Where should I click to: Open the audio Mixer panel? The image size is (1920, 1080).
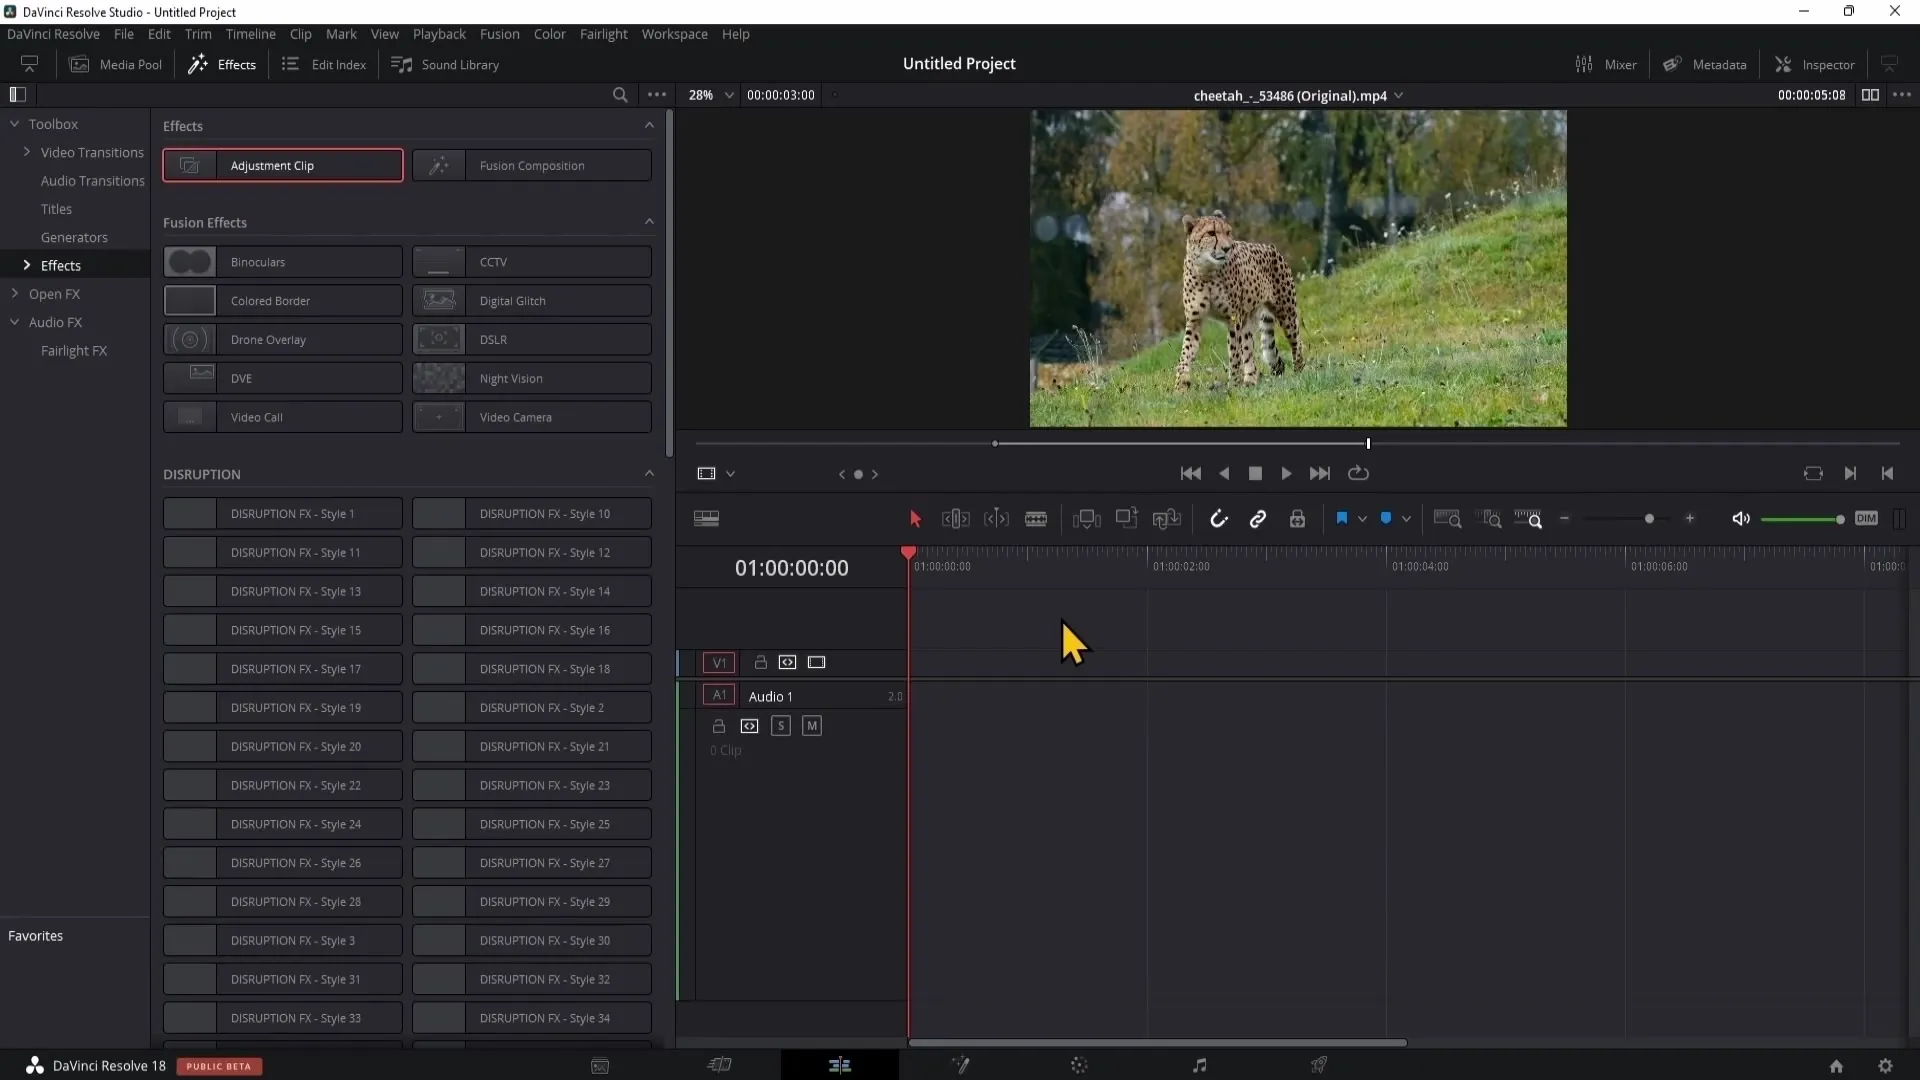(1605, 64)
